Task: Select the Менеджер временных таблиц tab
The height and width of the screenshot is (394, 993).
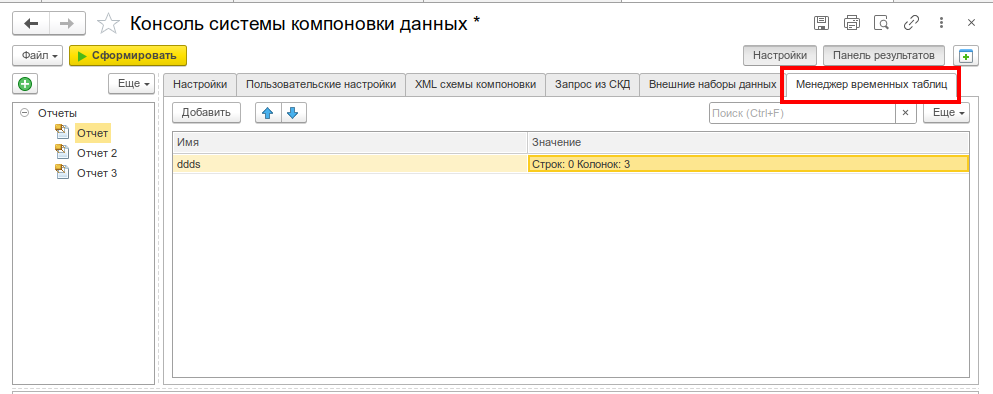Action: [x=871, y=84]
